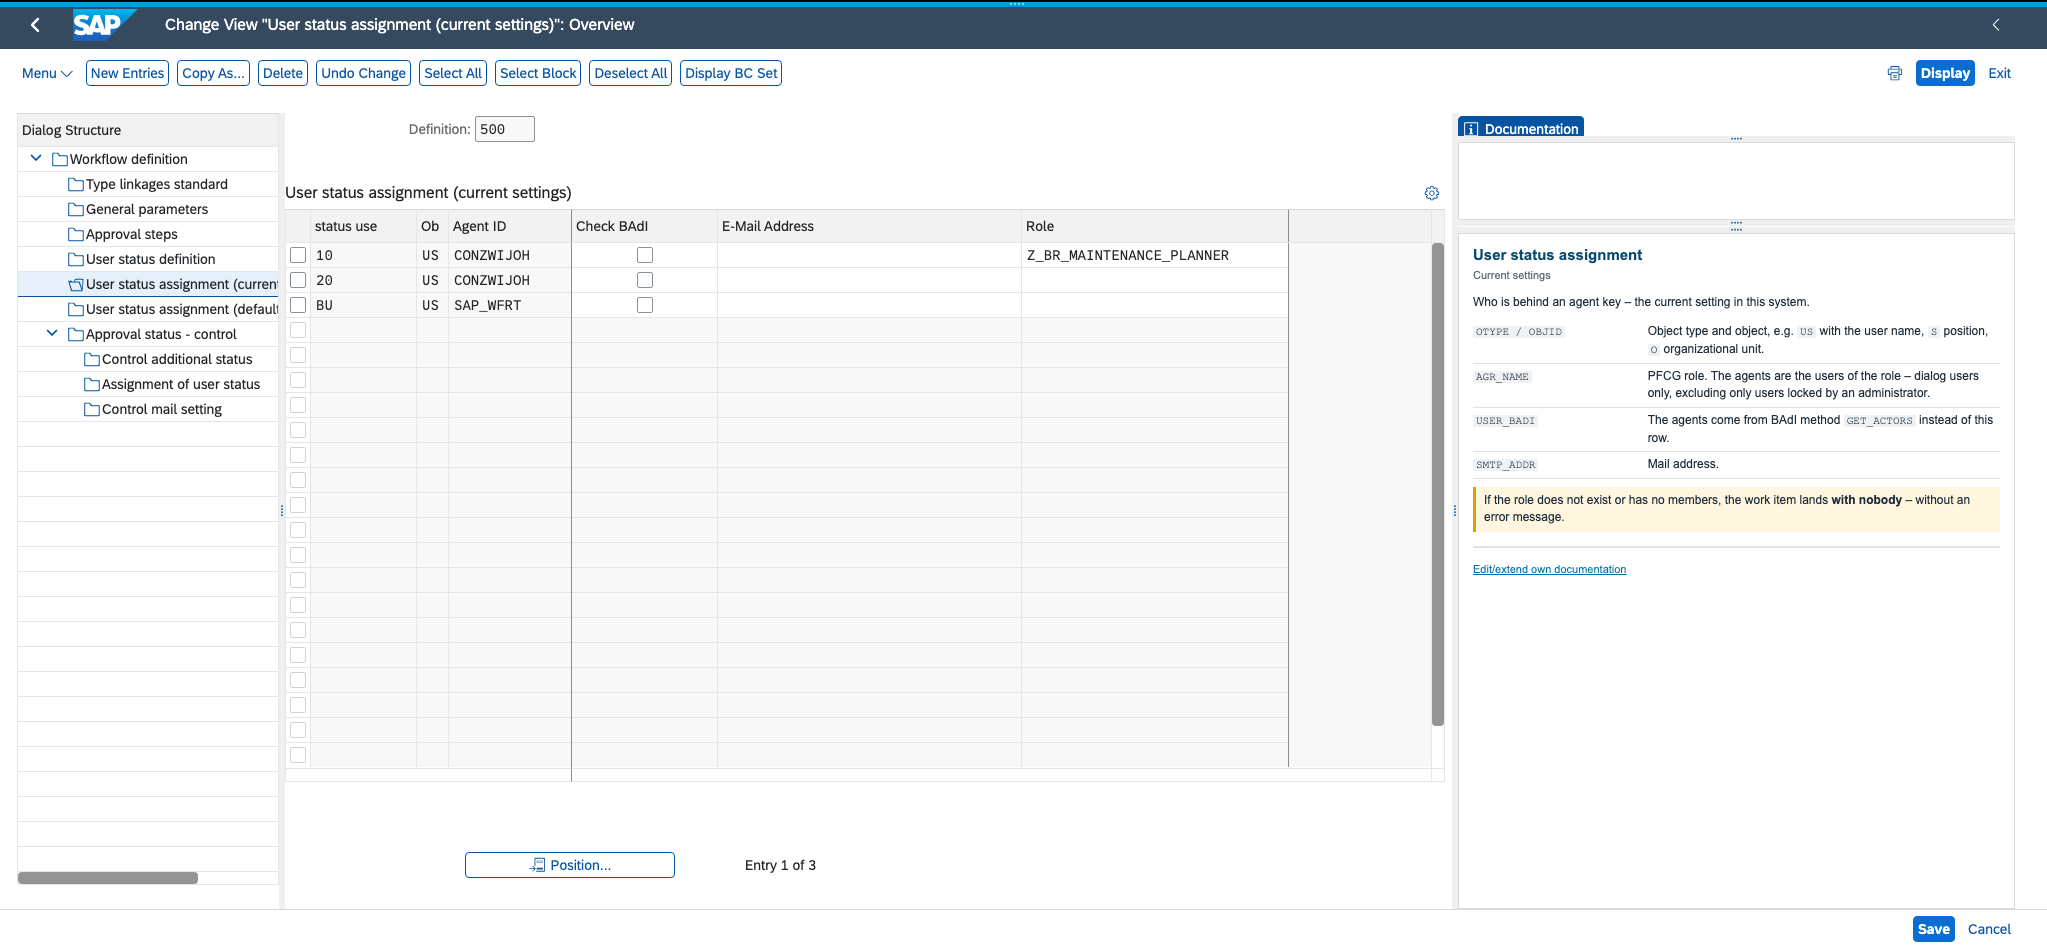
Task: Click folder icon of Assignment of user status
Action: [92, 384]
